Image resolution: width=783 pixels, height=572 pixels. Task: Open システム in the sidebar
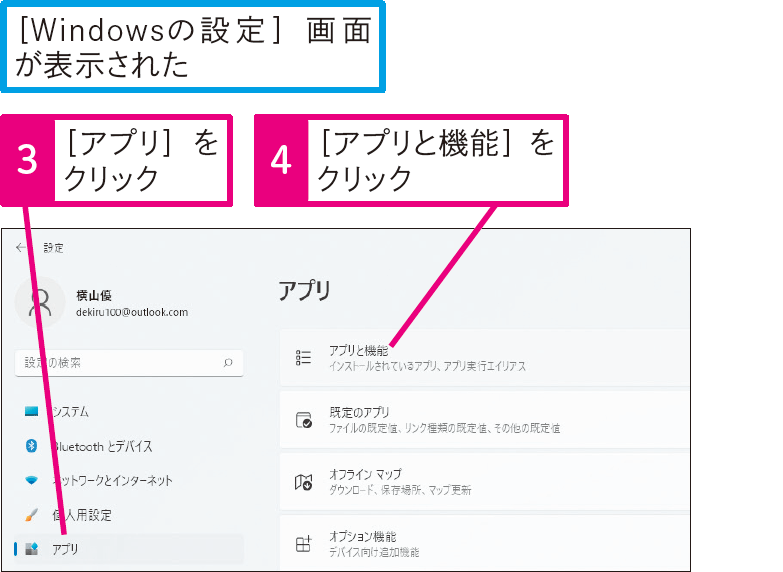coord(129,412)
